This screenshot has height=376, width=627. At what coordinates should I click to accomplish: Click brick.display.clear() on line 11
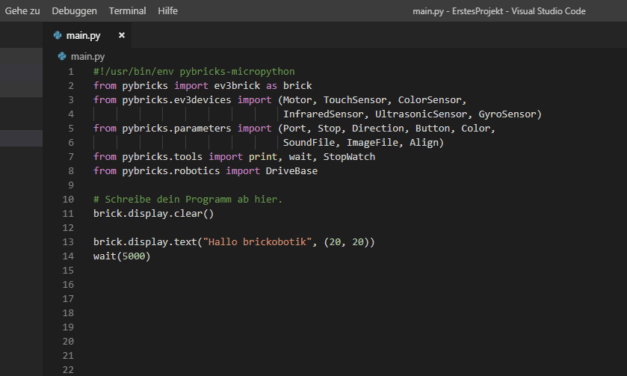pos(154,214)
